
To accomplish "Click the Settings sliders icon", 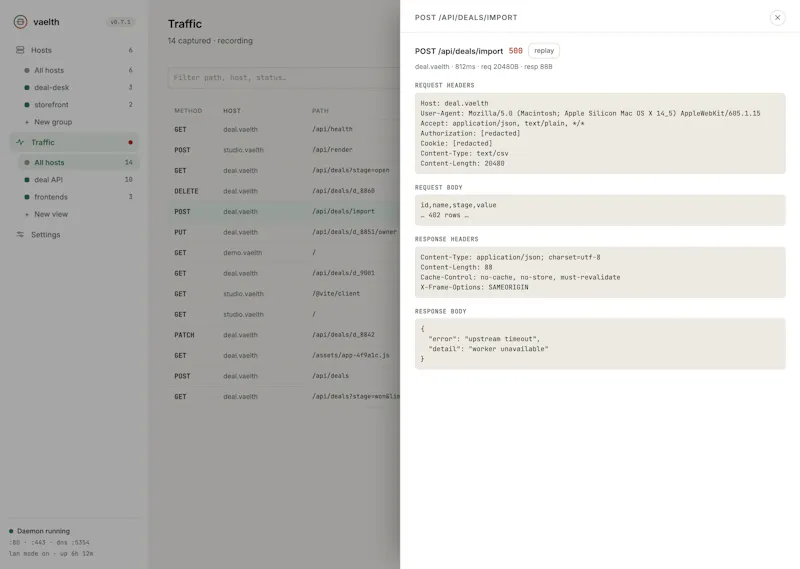I will [x=20, y=235].
